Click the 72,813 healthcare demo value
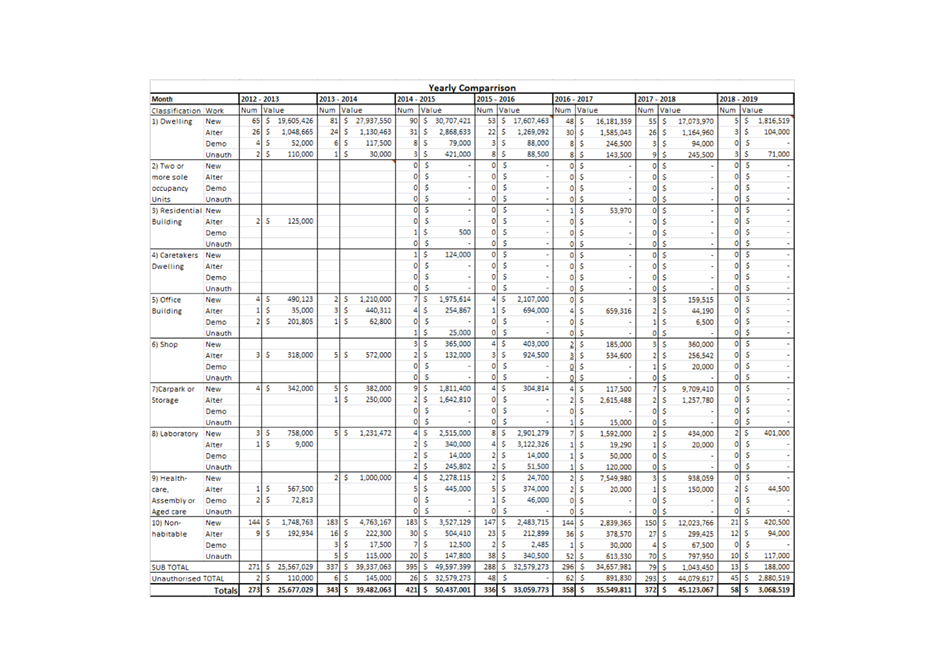This screenshot has width=928, height=656. point(302,500)
